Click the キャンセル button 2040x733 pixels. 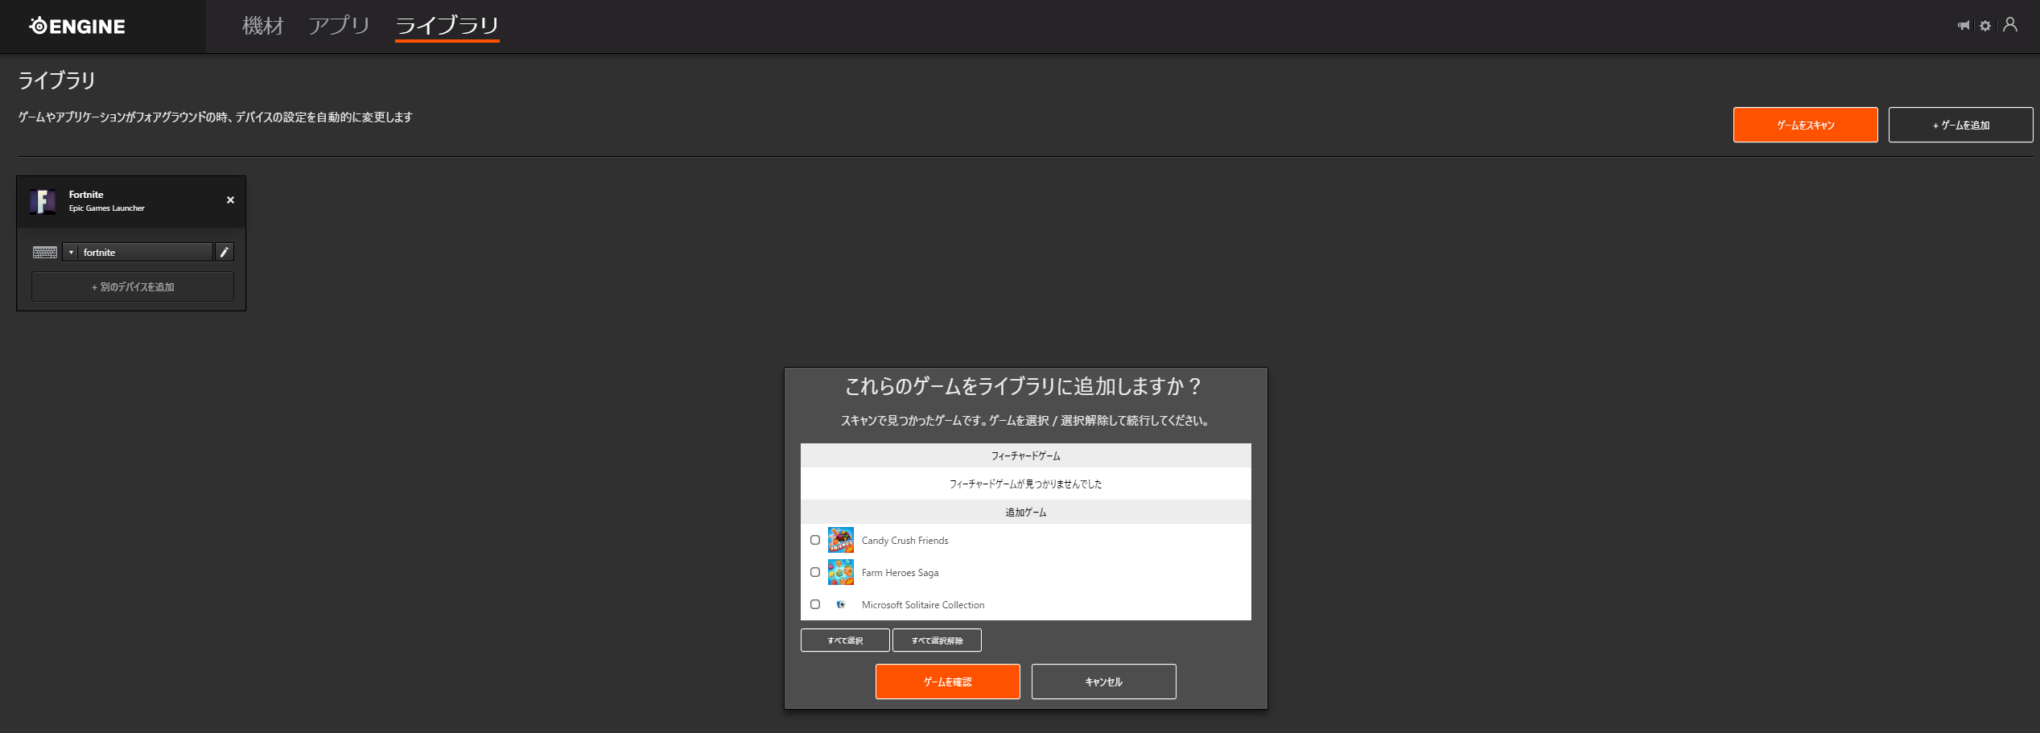click(x=1104, y=682)
